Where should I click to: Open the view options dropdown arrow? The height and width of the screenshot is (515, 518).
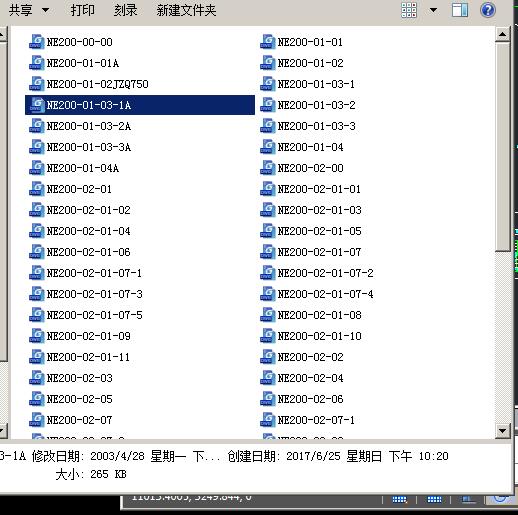[x=433, y=10]
